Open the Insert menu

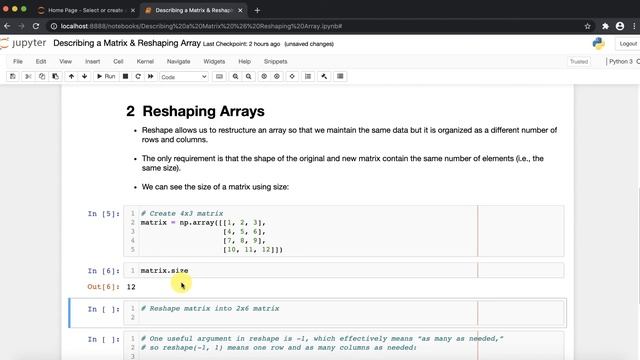(92, 62)
